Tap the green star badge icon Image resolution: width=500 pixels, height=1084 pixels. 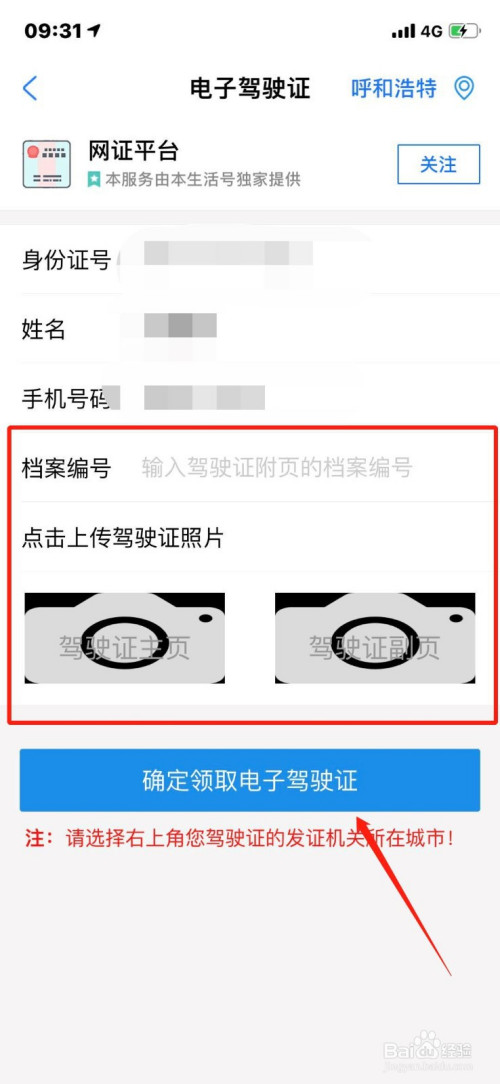[x=95, y=180]
